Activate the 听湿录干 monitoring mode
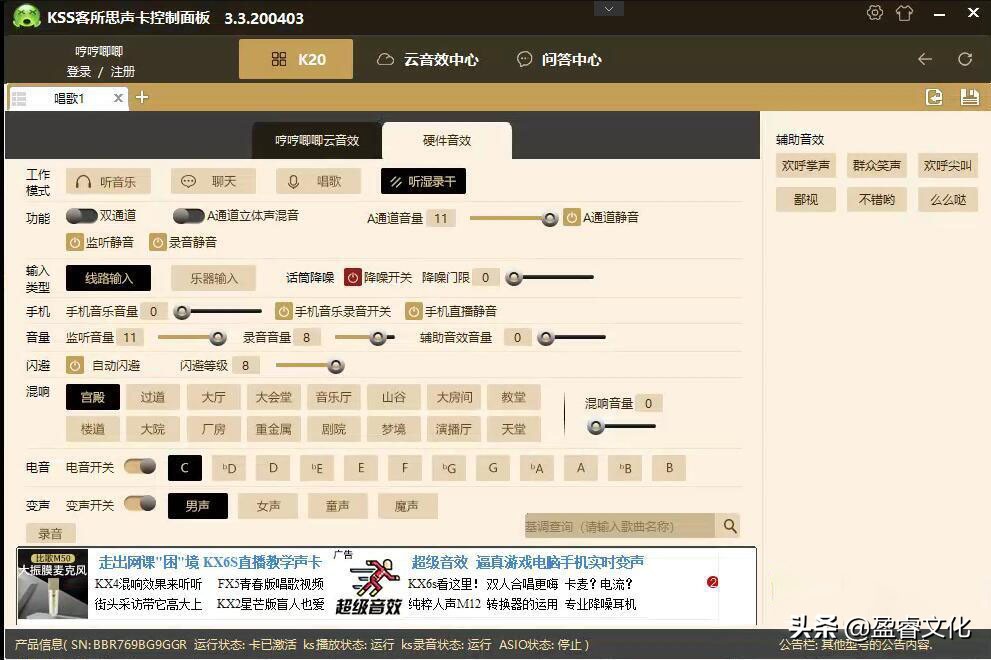The image size is (991, 660). coord(424,181)
